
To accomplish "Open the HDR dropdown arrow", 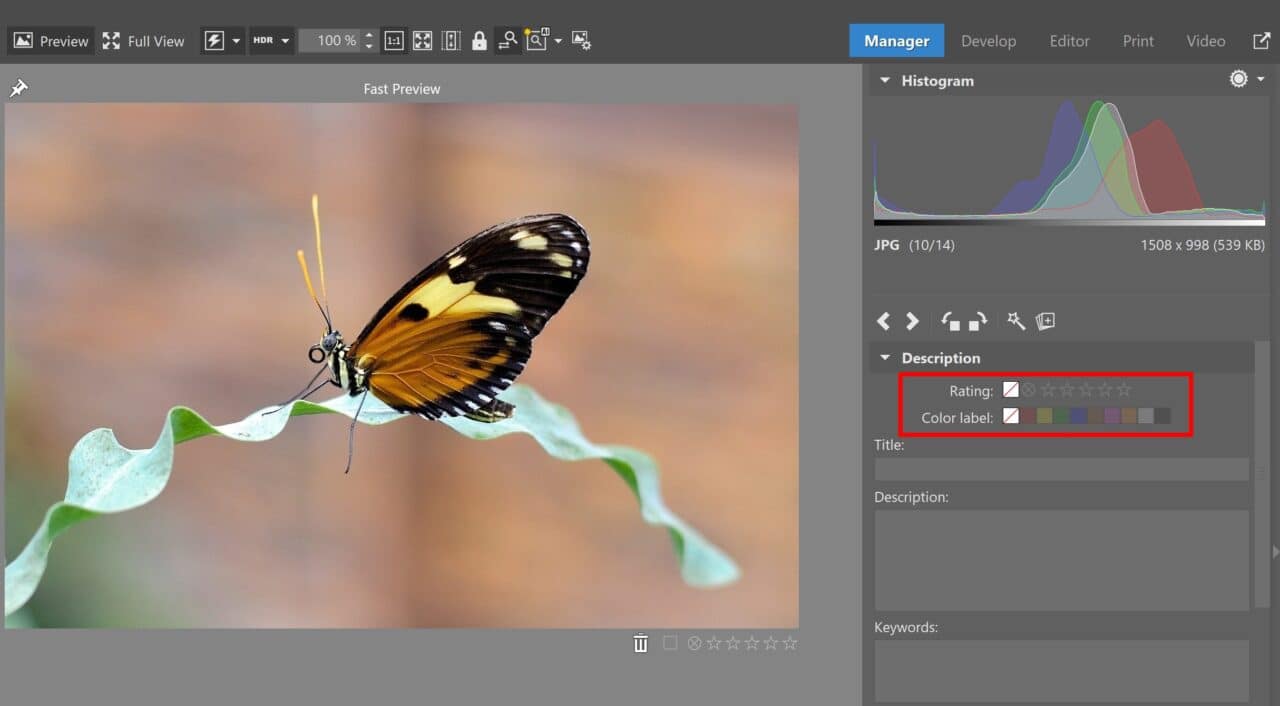I will click(285, 40).
